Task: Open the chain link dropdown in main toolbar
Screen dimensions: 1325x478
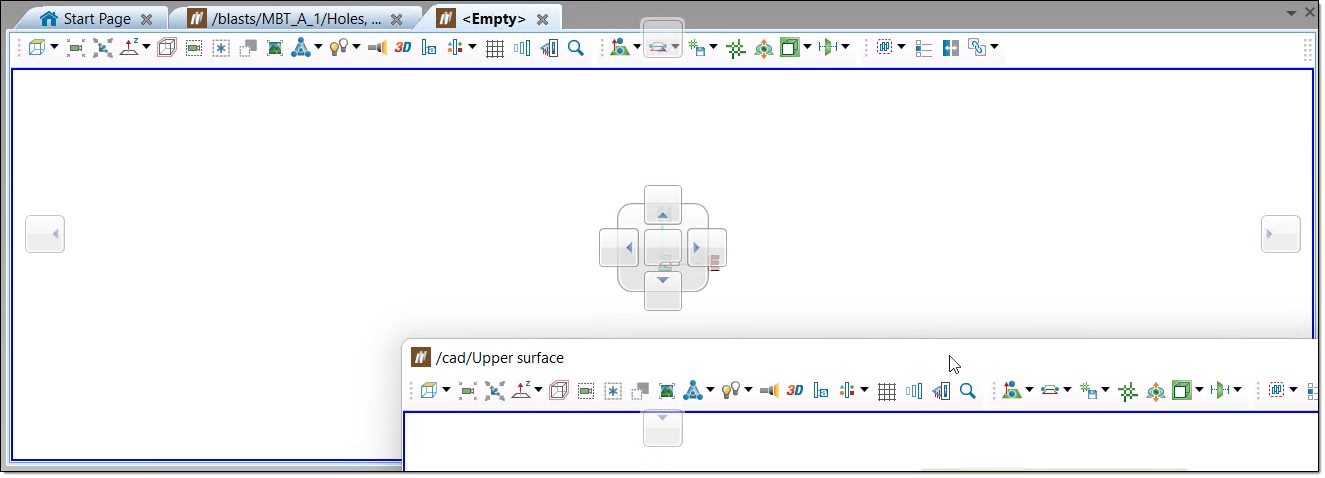Action: (x=994, y=47)
